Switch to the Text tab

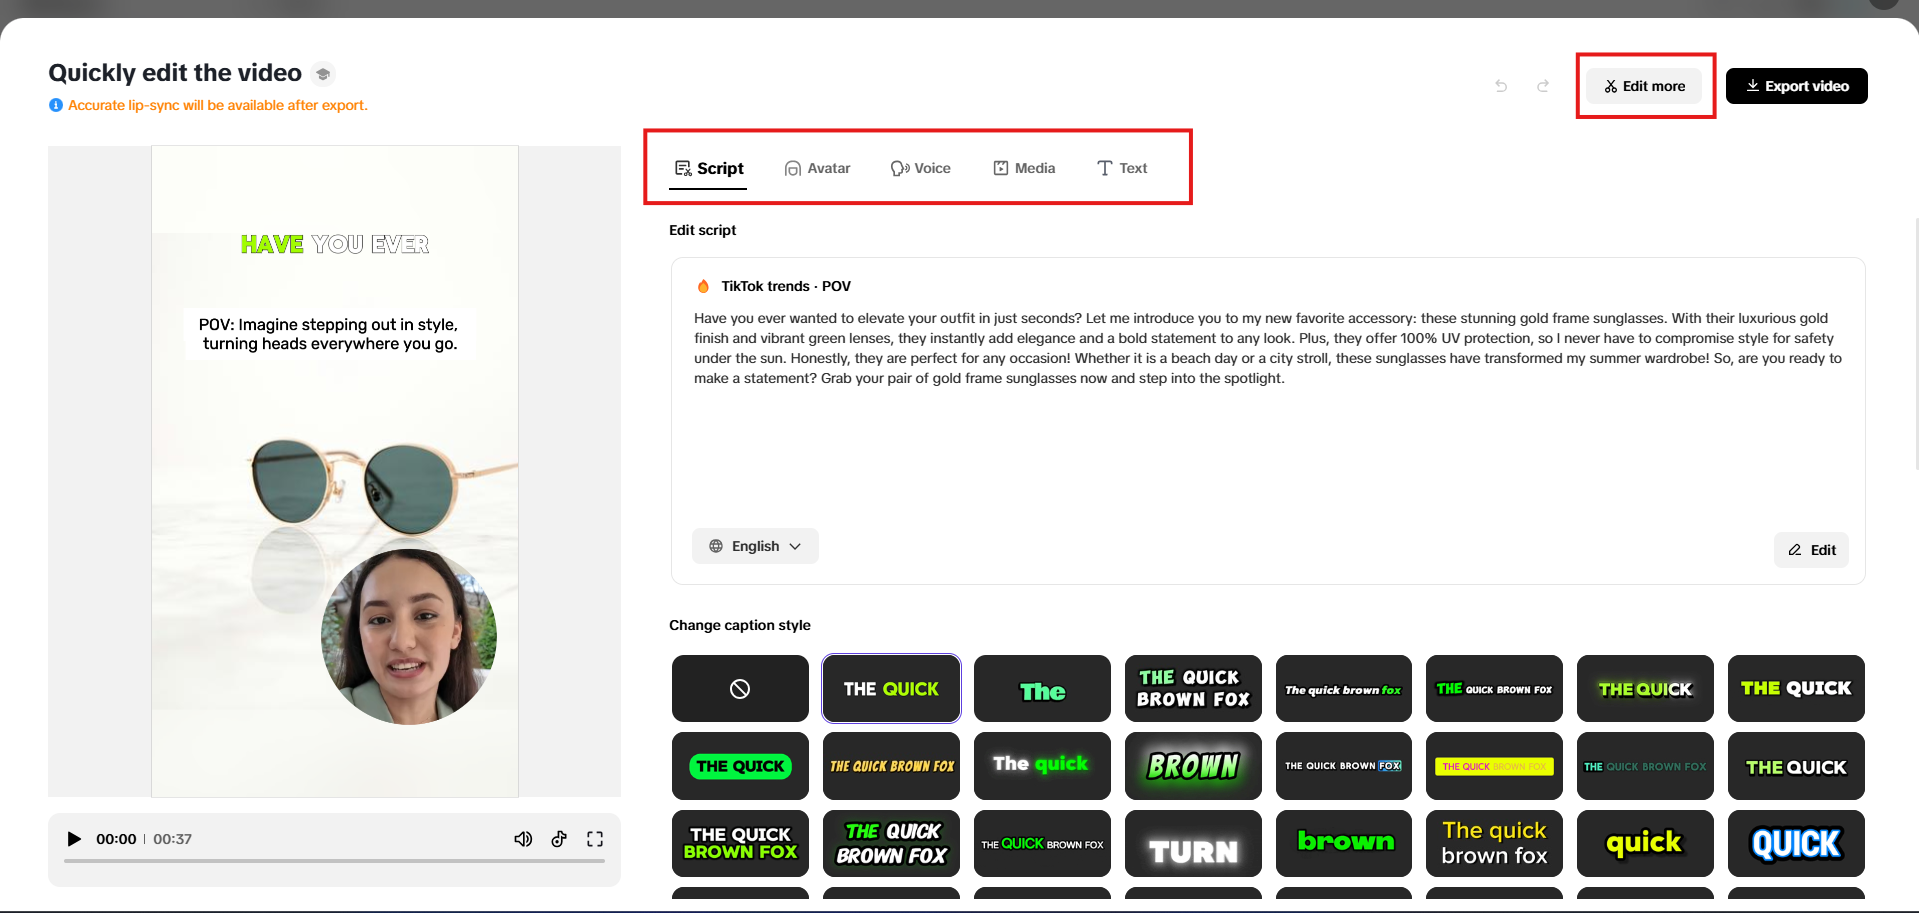point(1121,168)
